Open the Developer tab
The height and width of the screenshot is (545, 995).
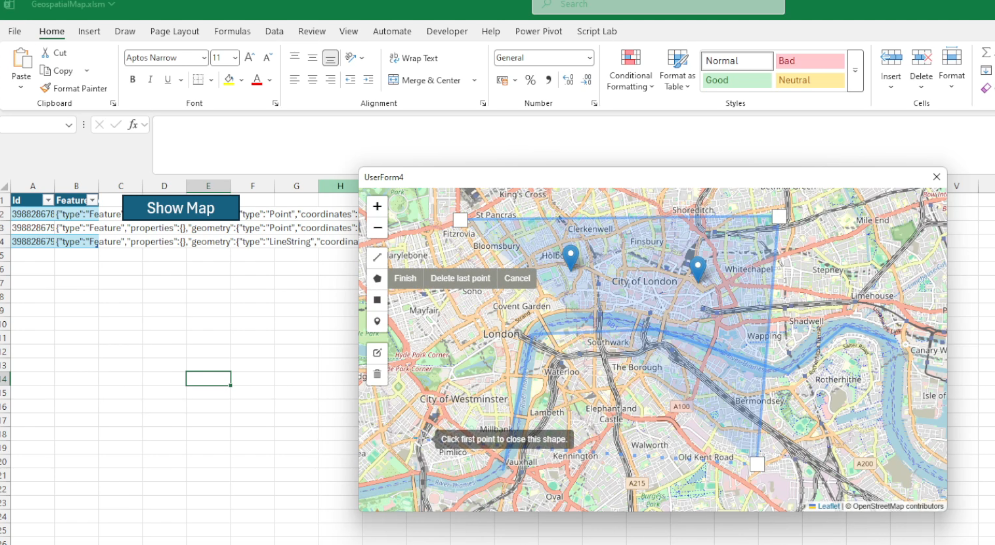point(447,31)
